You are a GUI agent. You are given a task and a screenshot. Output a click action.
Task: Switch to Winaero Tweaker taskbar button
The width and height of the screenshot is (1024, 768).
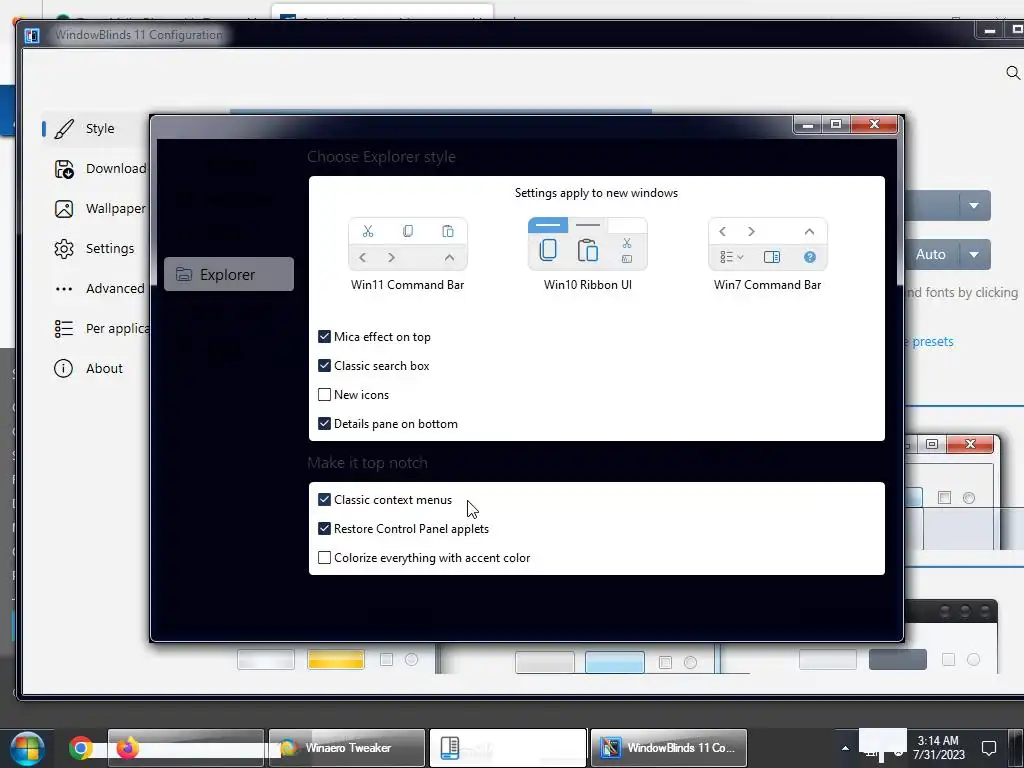[347, 748]
